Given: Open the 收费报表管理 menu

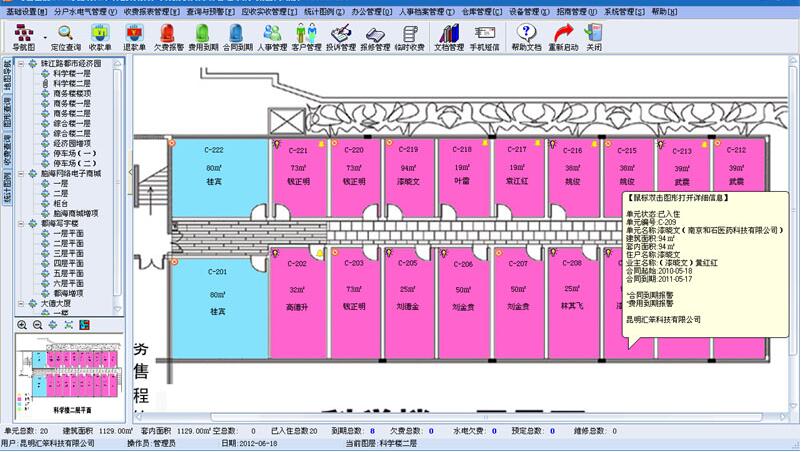Looking at the screenshot, I should tap(152, 11).
